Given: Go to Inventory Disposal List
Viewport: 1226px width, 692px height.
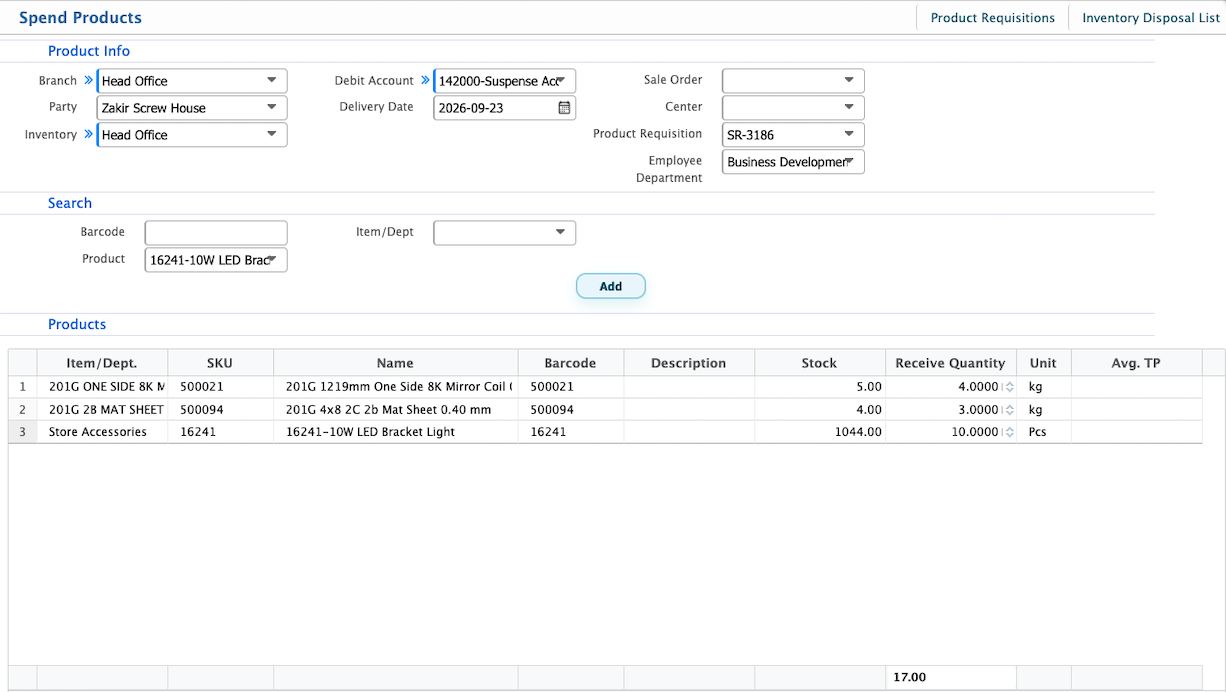Looking at the screenshot, I should (1151, 18).
